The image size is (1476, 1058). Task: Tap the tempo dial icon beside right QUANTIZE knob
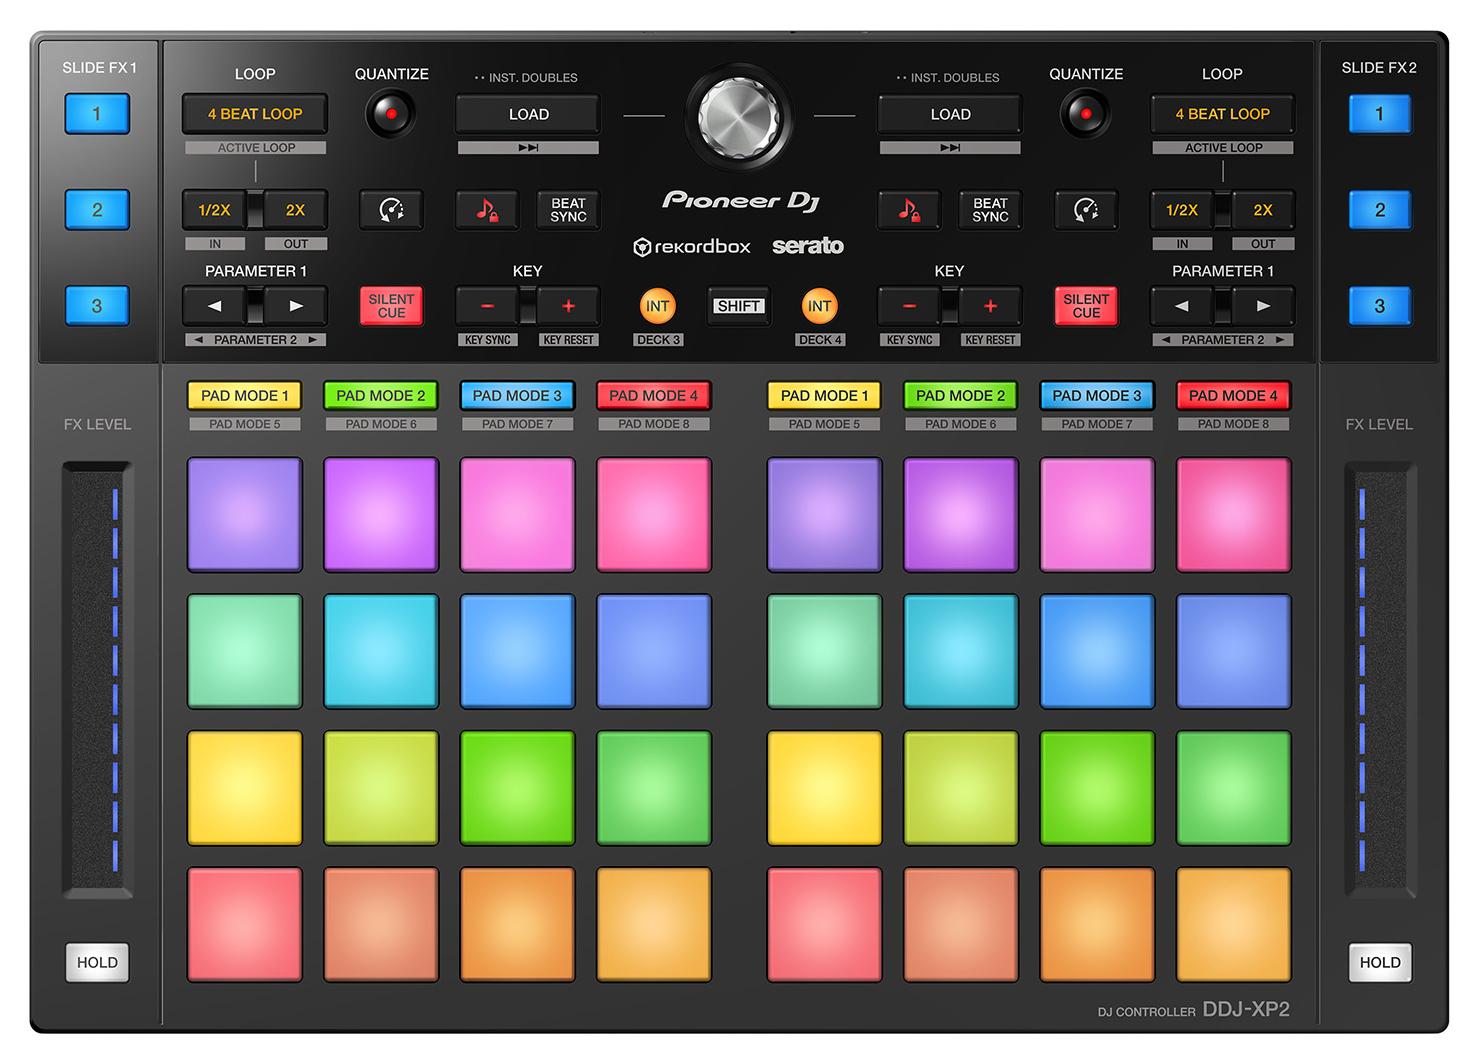click(1086, 210)
